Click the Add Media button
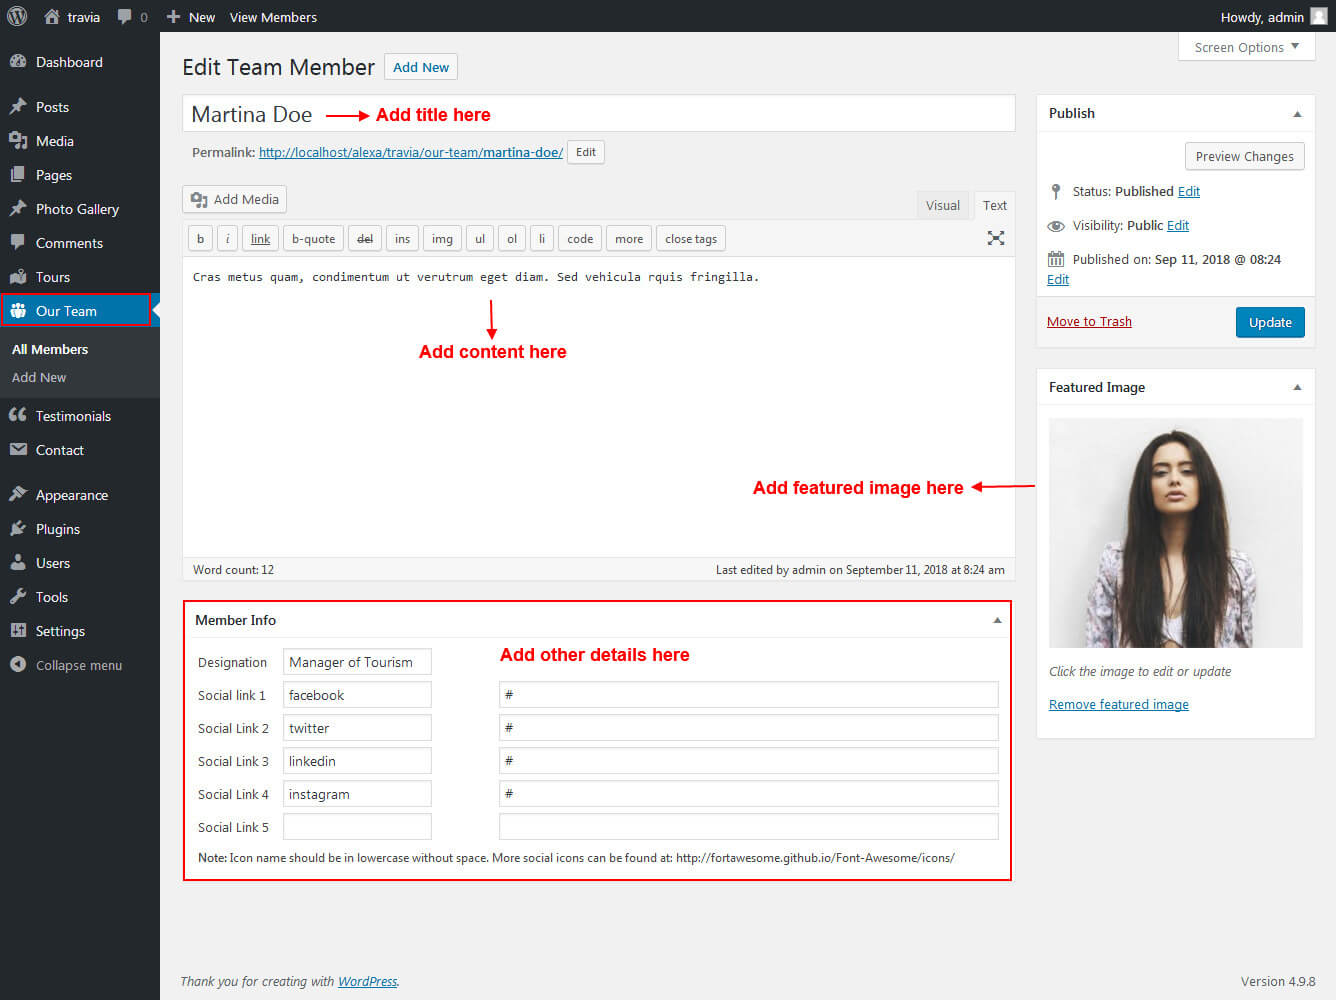 click(235, 199)
